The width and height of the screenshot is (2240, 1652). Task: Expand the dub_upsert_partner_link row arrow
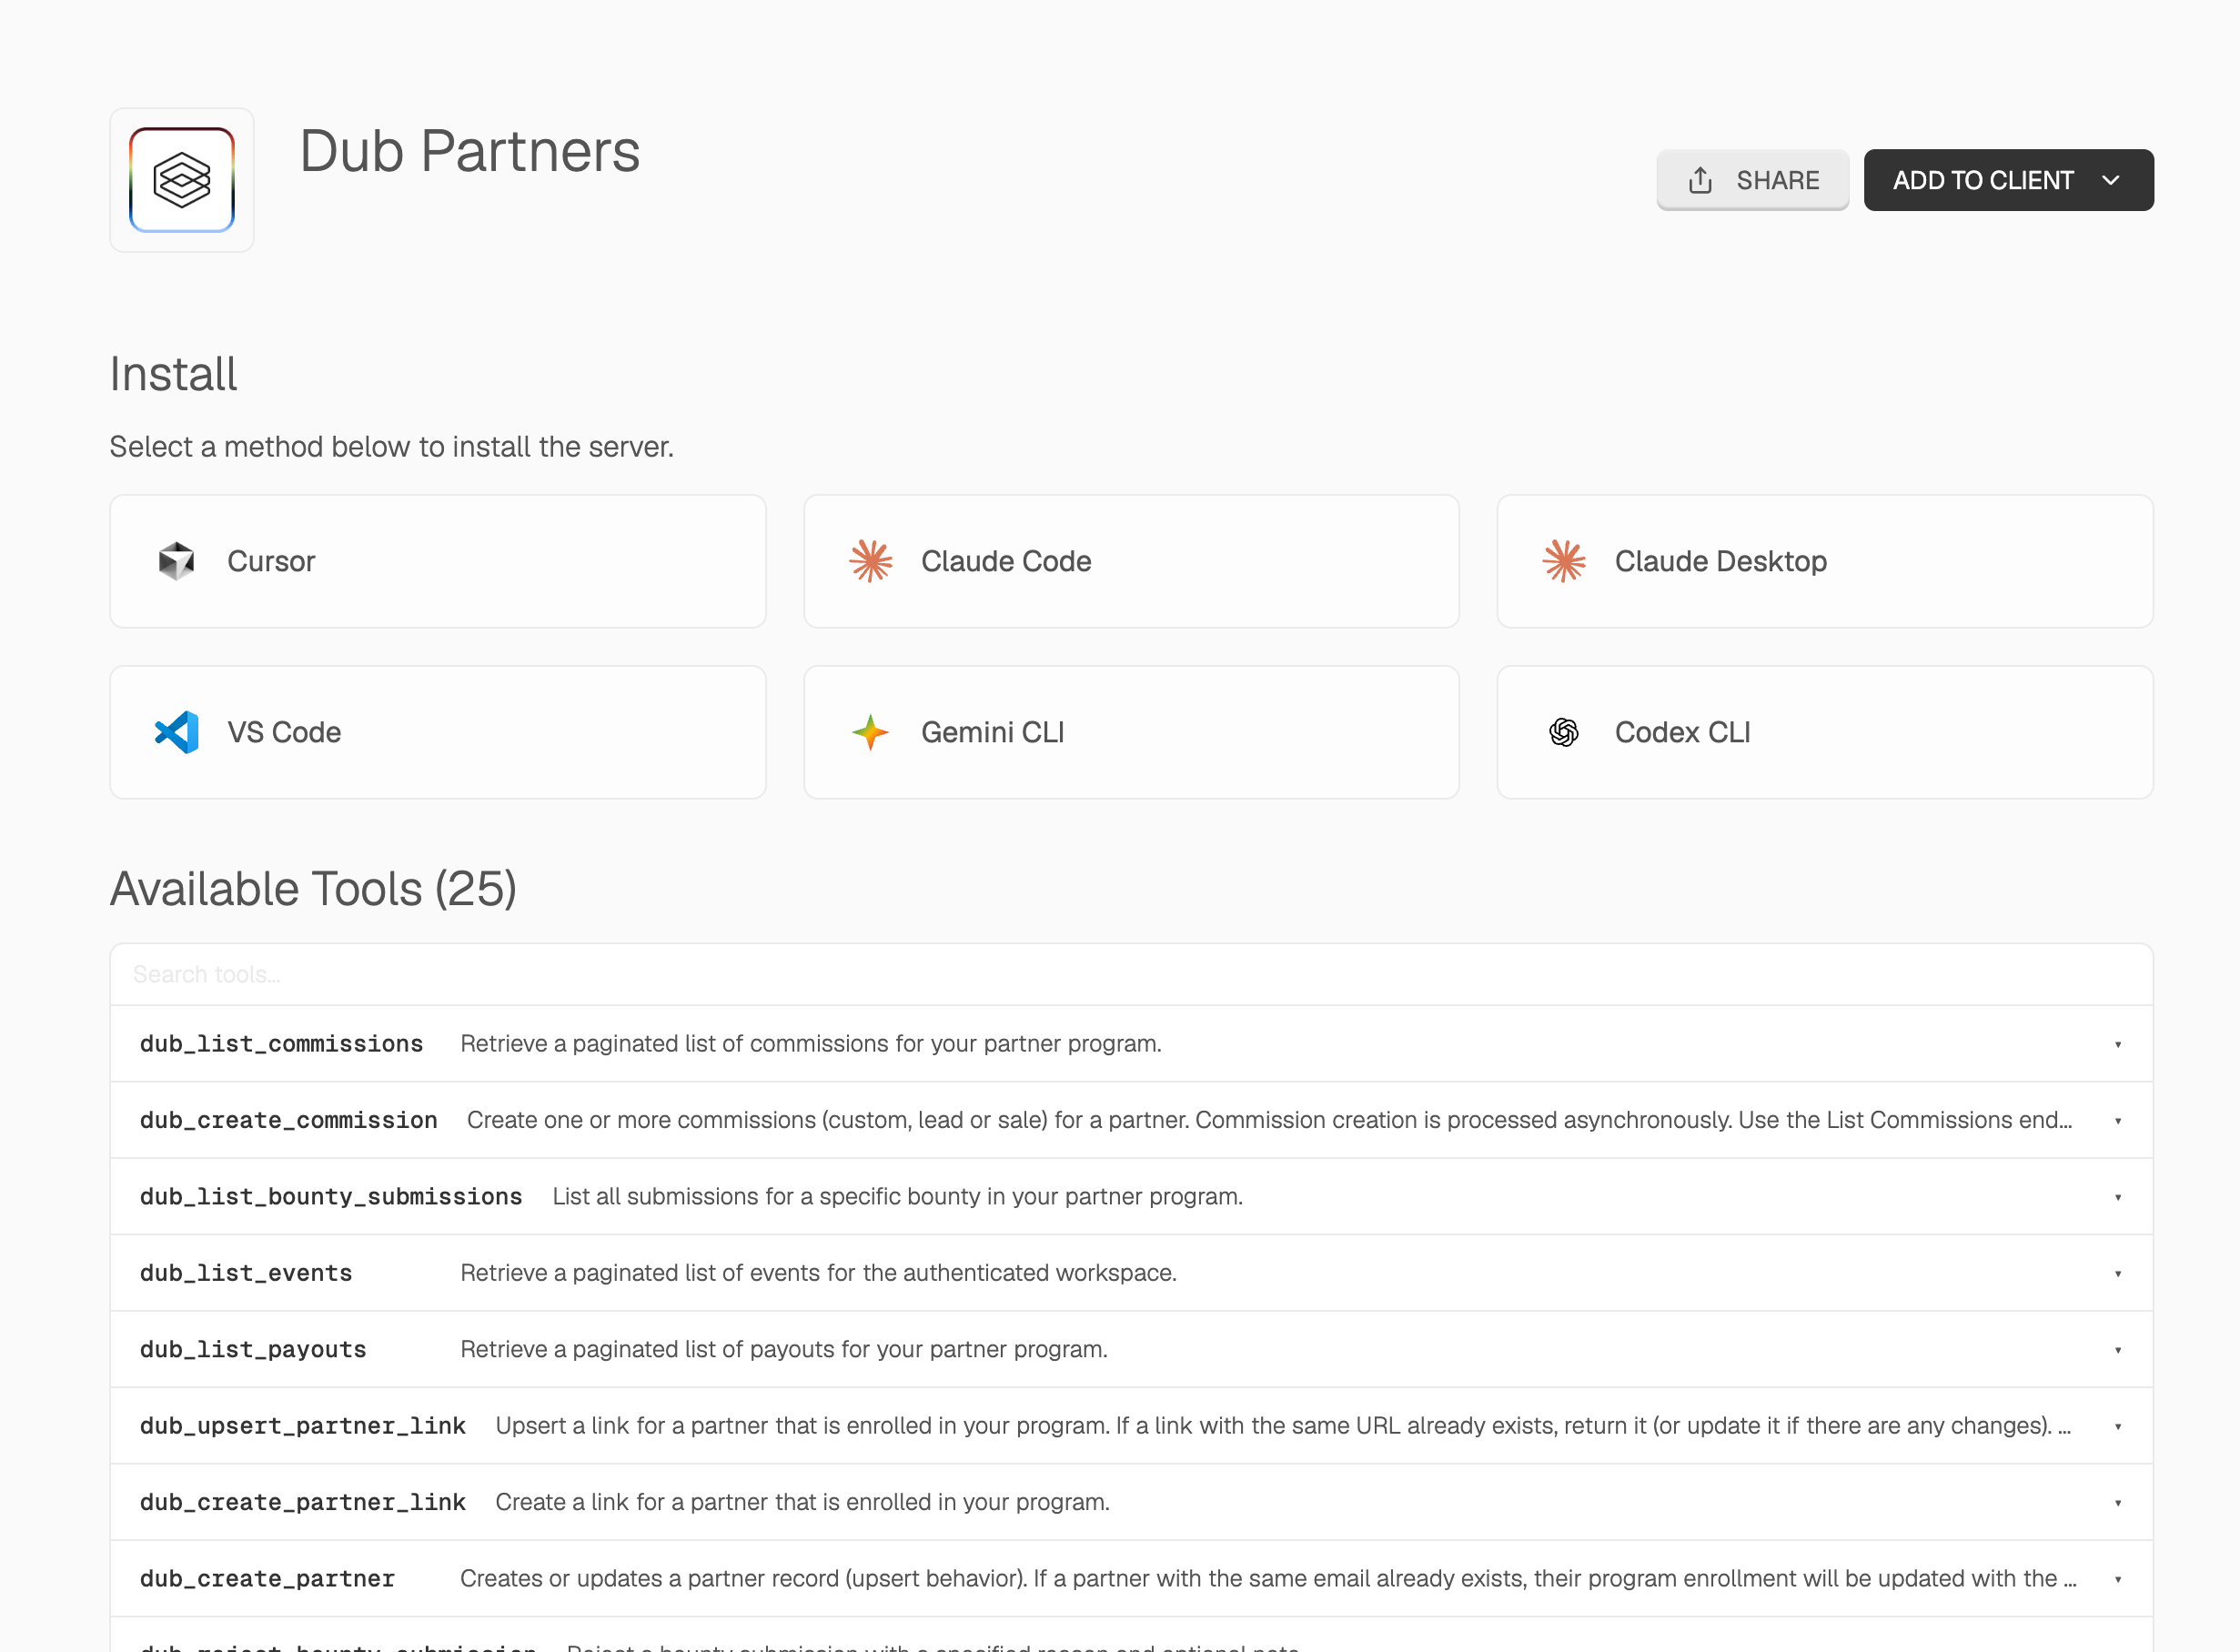2117,1426
